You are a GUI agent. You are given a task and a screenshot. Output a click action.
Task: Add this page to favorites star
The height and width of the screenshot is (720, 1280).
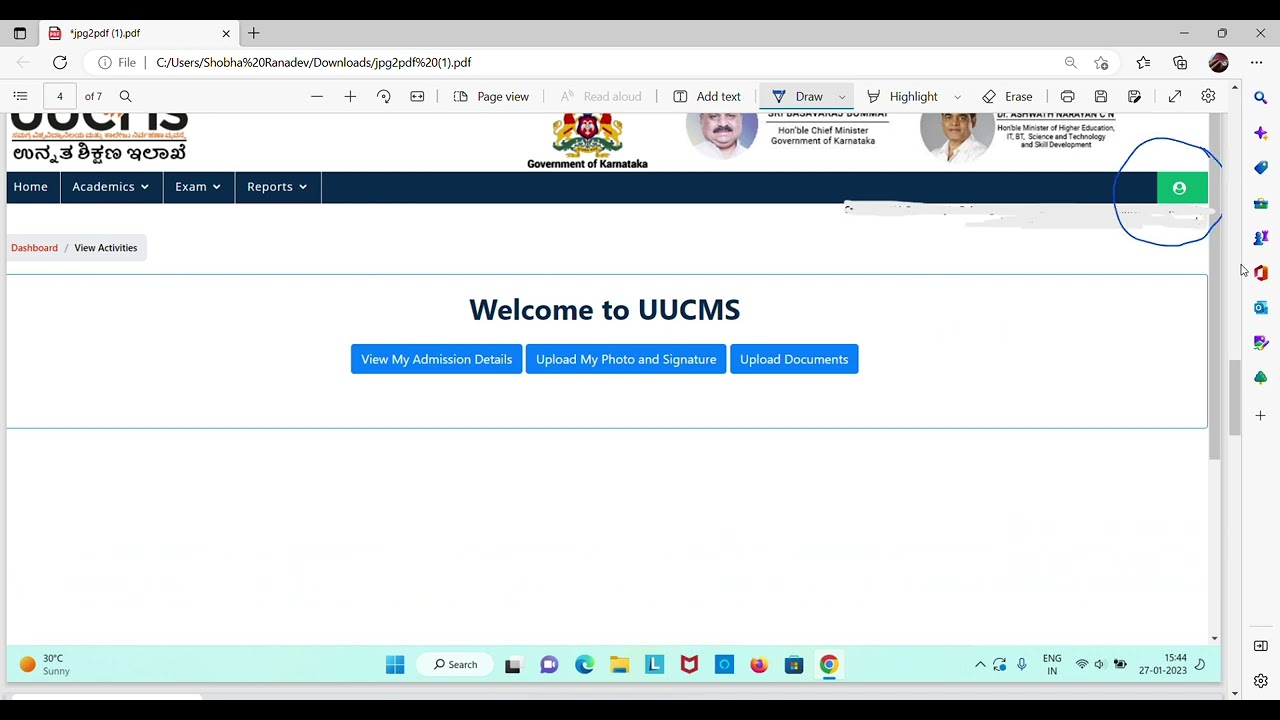1101,62
